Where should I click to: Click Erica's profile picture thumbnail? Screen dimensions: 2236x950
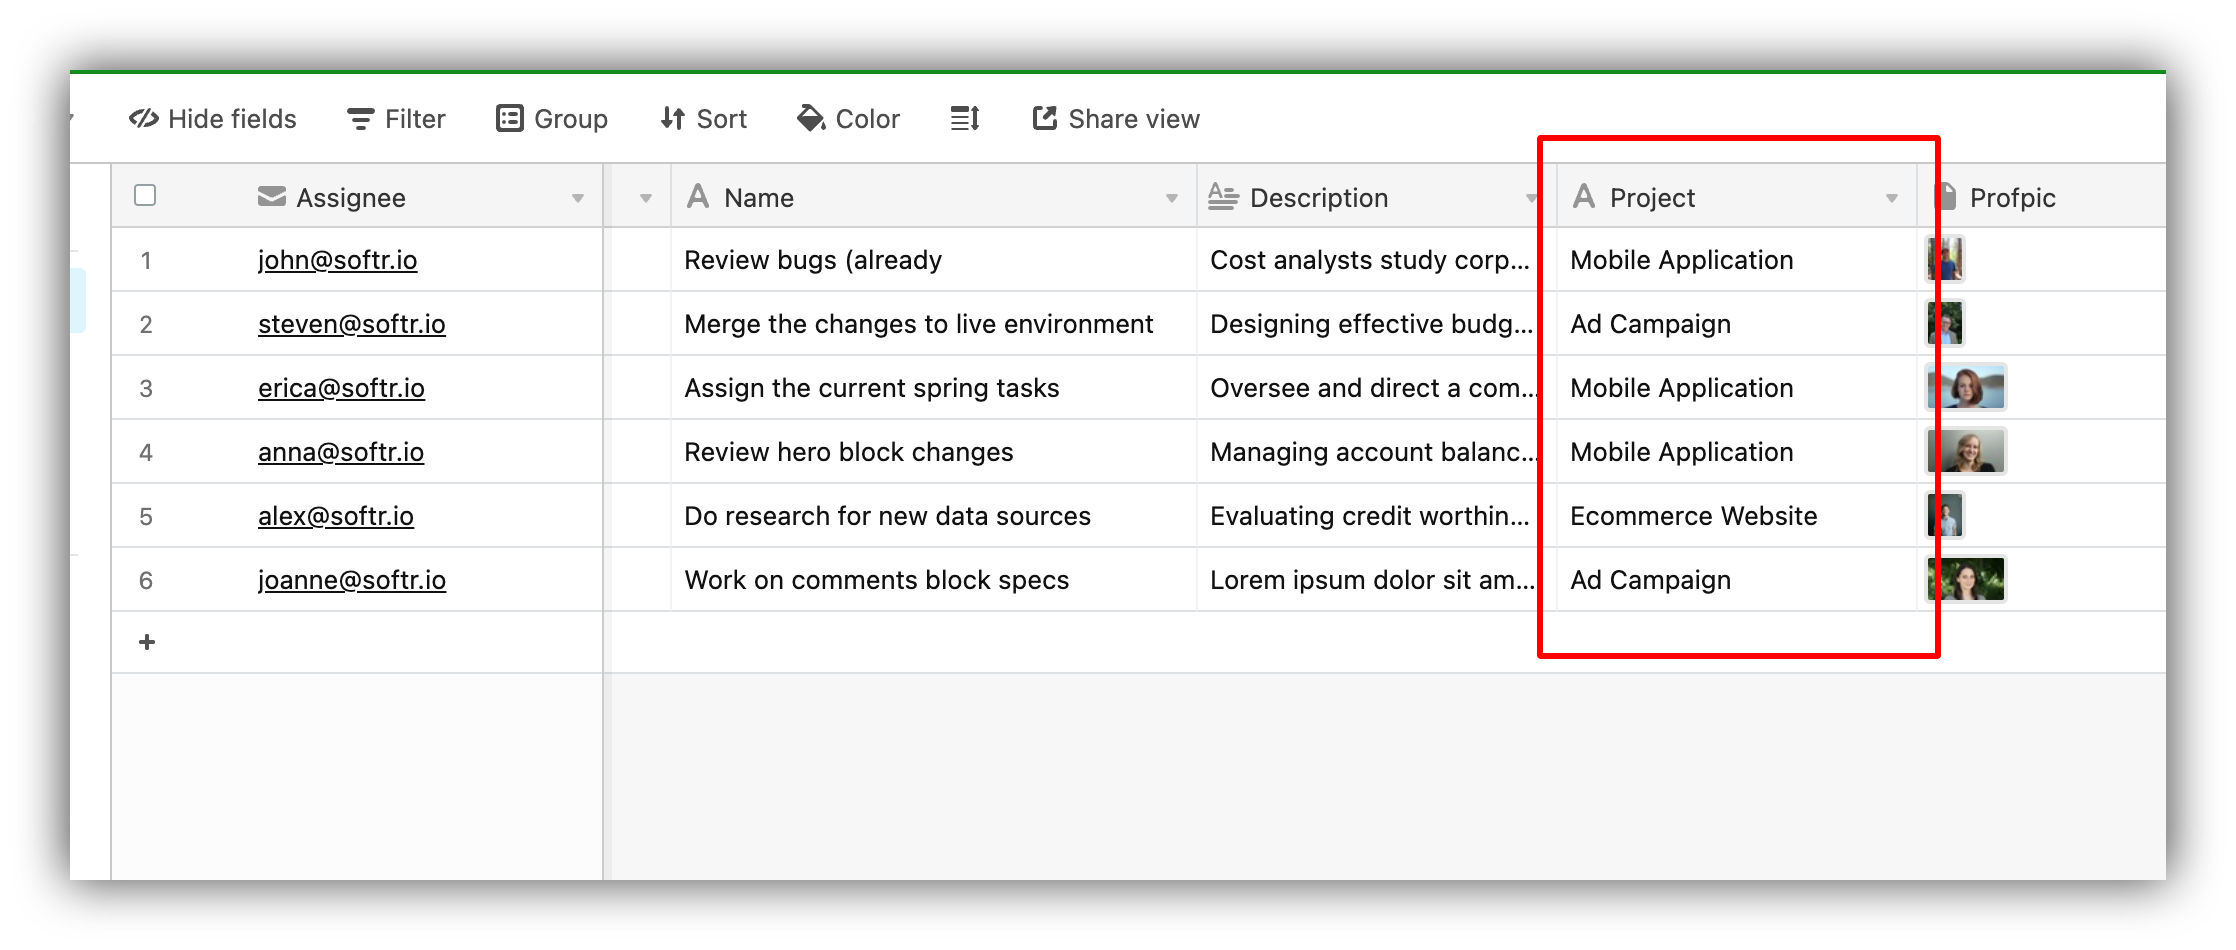click(x=1966, y=387)
